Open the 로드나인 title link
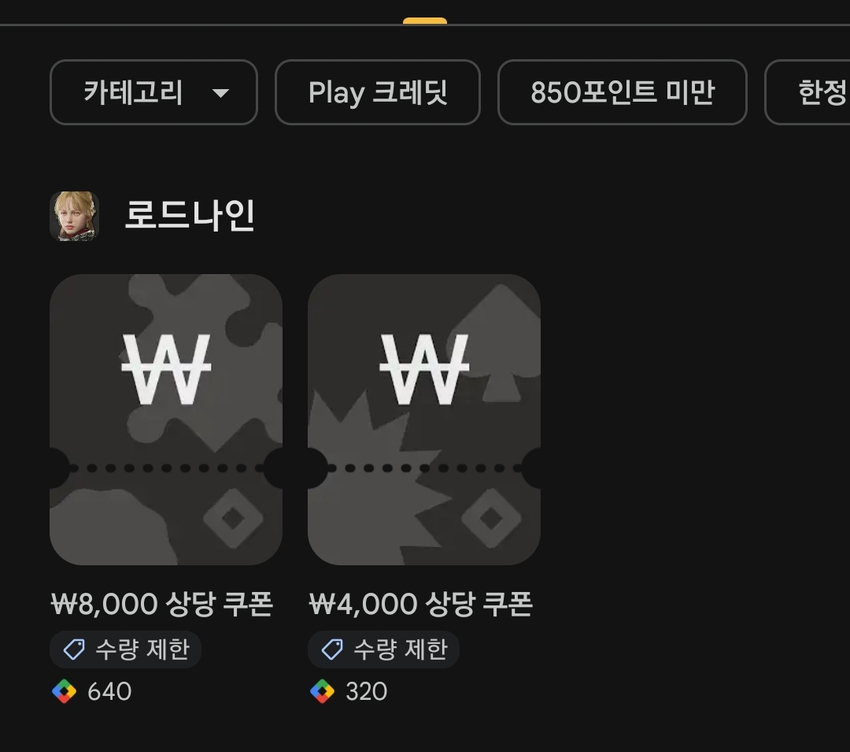The height and width of the screenshot is (752, 850). point(190,216)
